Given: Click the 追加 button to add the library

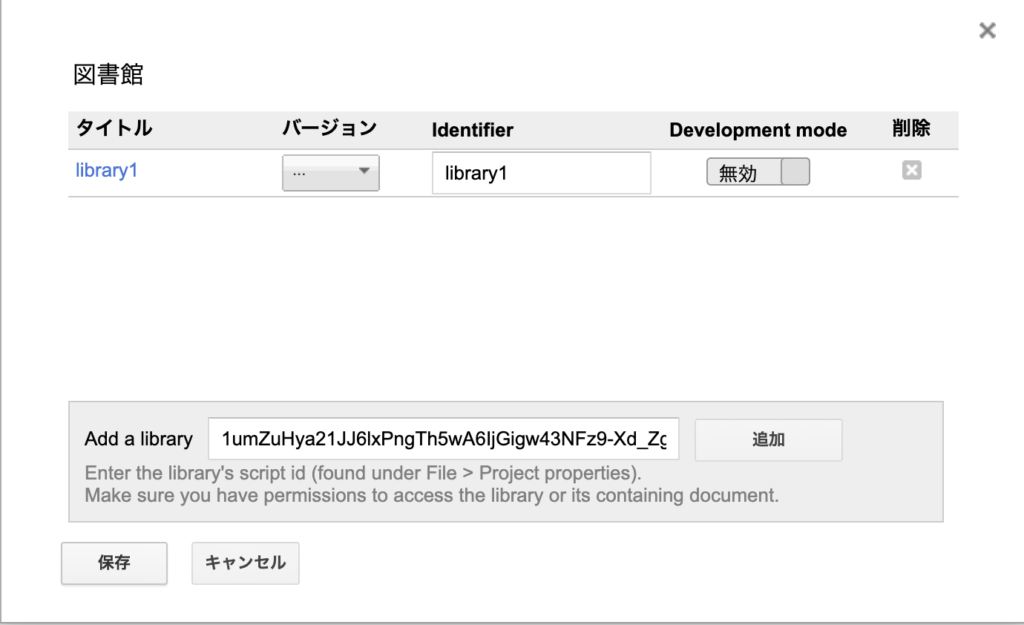Looking at the screenshot, I should 768,440.
